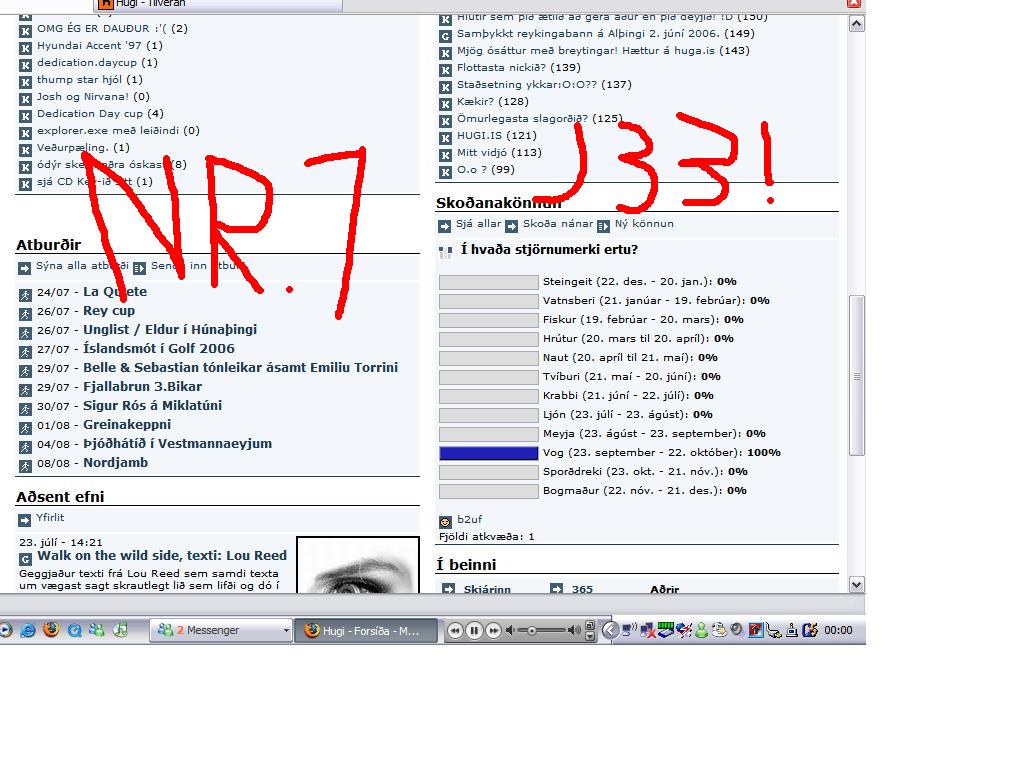Click the G icon beside Samþykkt reykingabann
Viewport: 1024px width, 768px height.
click(x=445, y=36)
